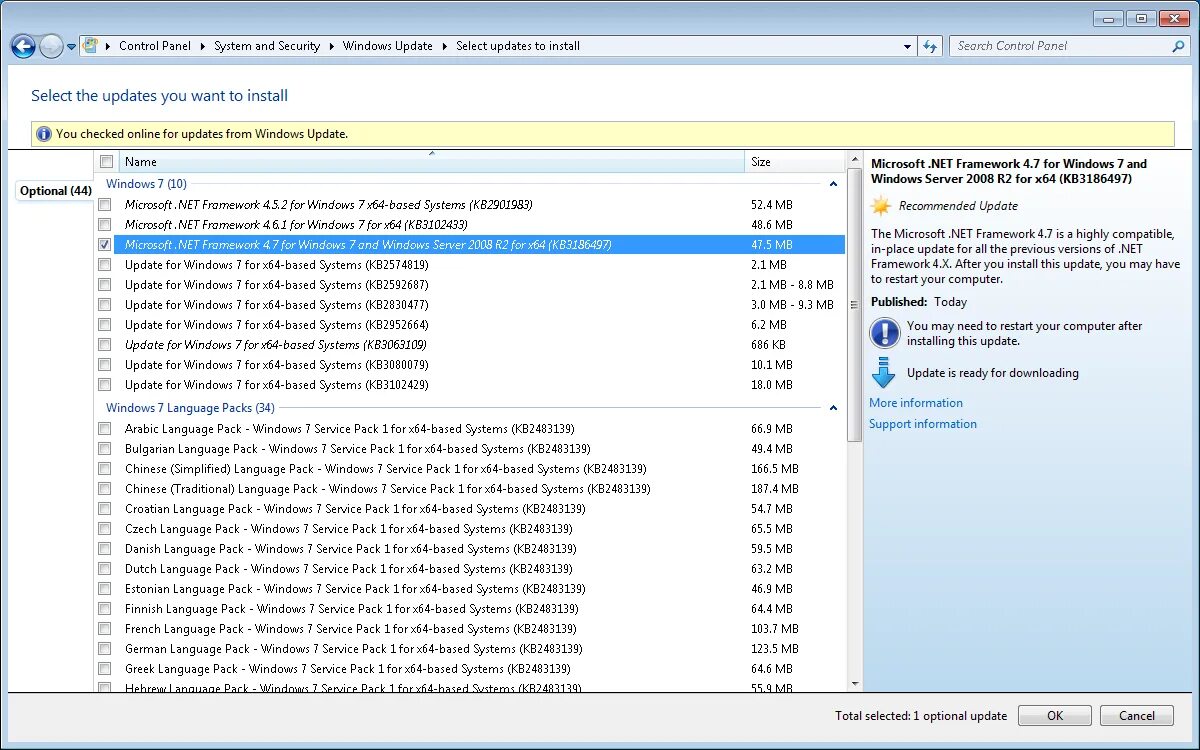Open the recent pages dropdown arrow
Viewport: 1200px width, 750px height.
click(x=72, y=47)
